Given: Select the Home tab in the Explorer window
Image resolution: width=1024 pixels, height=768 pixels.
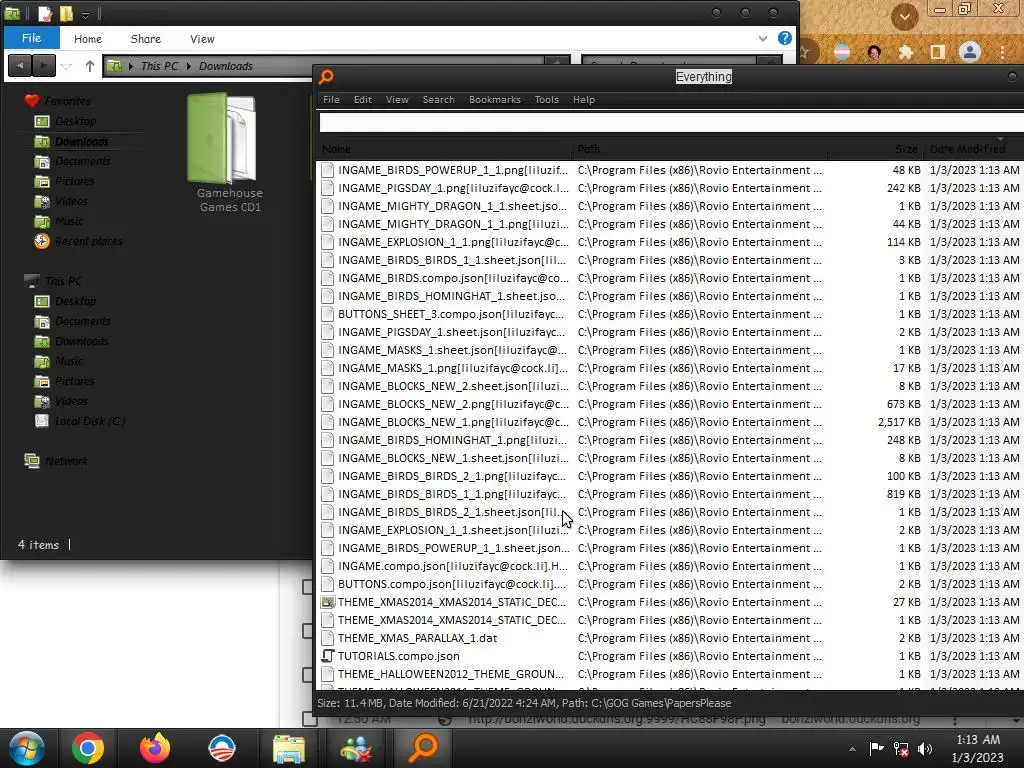Looking at the screenshot, I should coord(88,39).
